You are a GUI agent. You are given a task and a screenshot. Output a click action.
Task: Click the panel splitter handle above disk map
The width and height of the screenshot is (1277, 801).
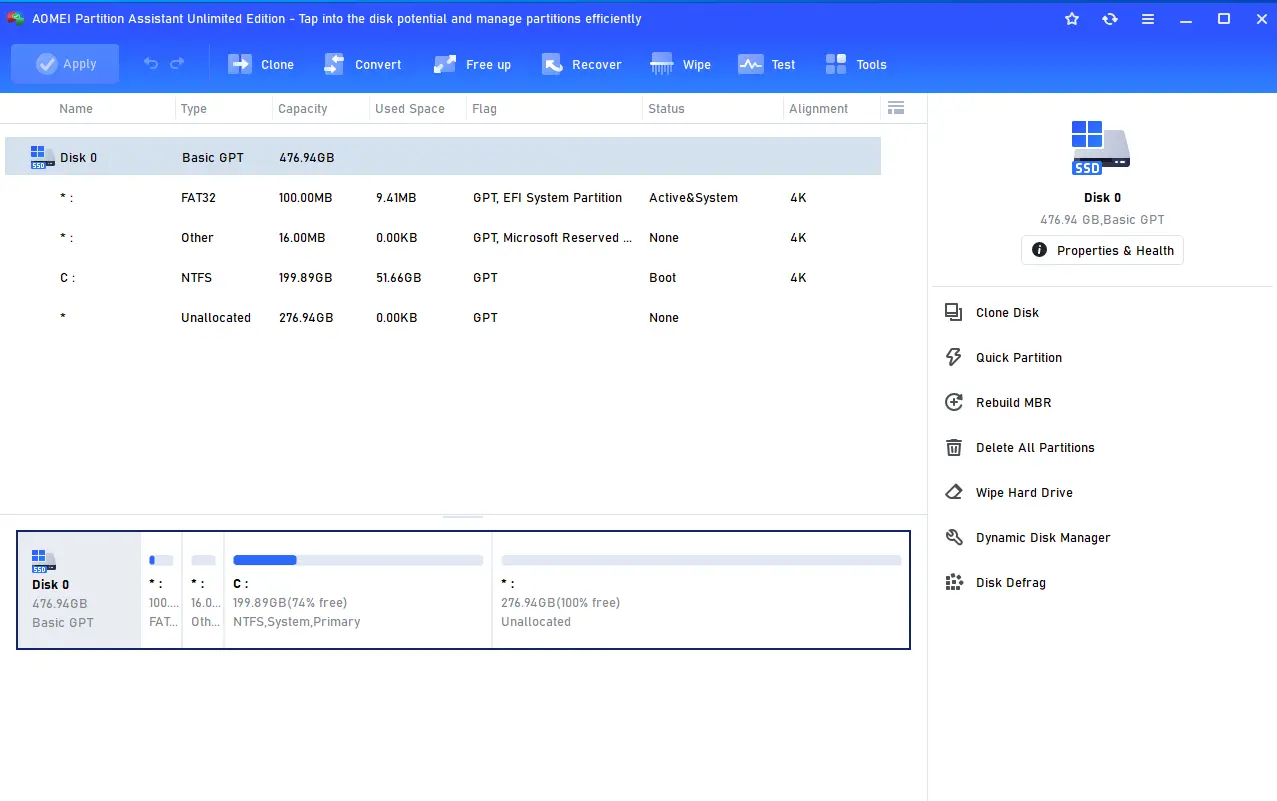[463, 517]
